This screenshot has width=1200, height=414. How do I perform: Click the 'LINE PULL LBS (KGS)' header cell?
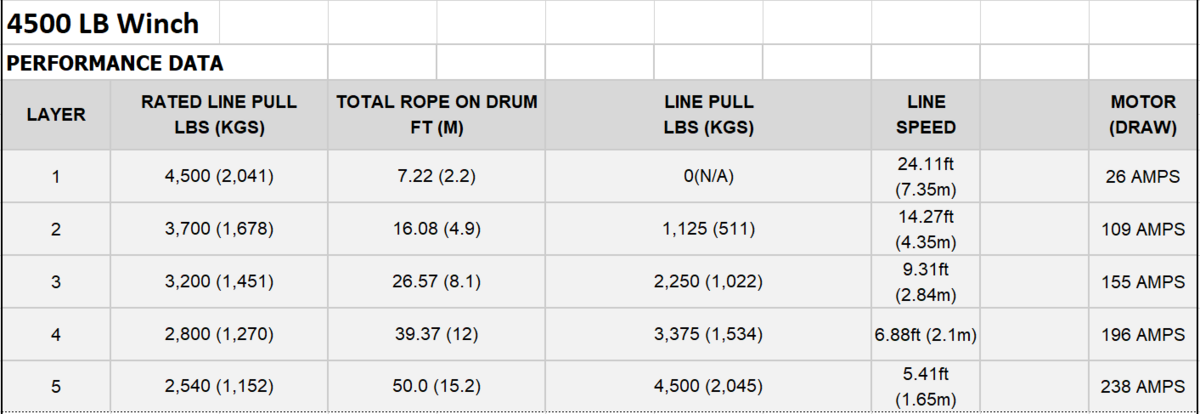[x=708, y=114]
